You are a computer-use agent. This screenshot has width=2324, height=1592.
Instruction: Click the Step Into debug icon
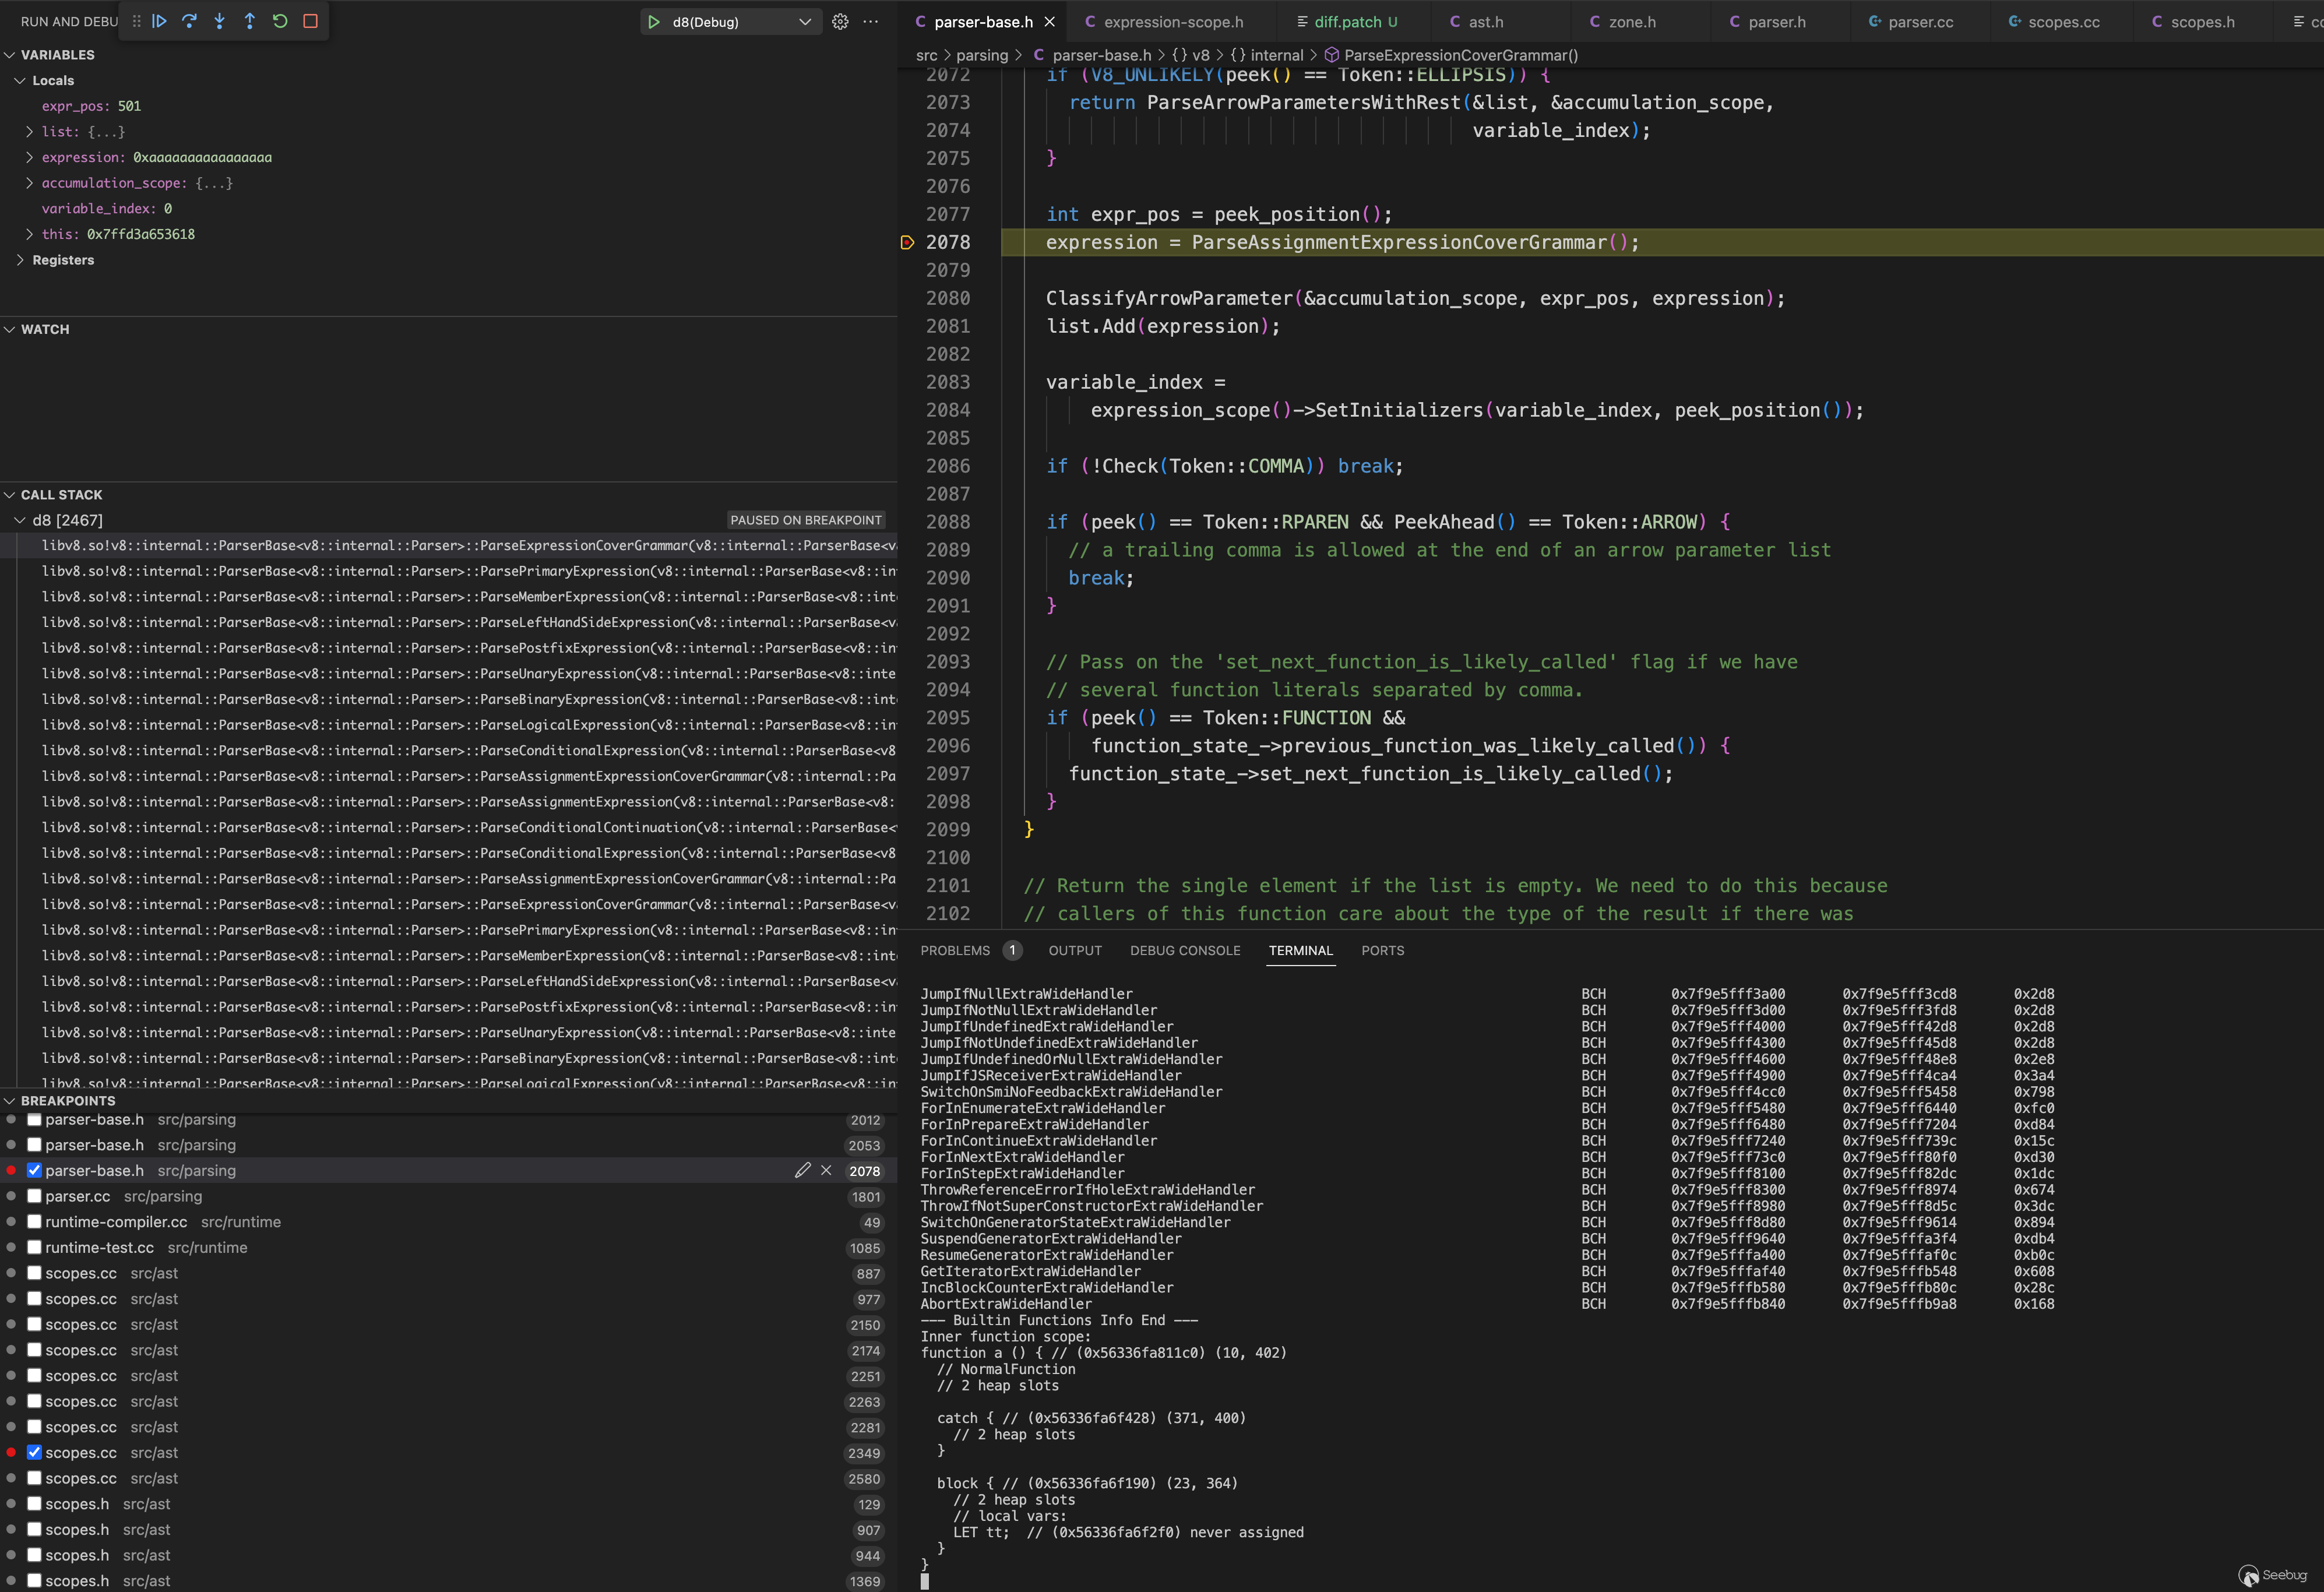coord(219,21)
